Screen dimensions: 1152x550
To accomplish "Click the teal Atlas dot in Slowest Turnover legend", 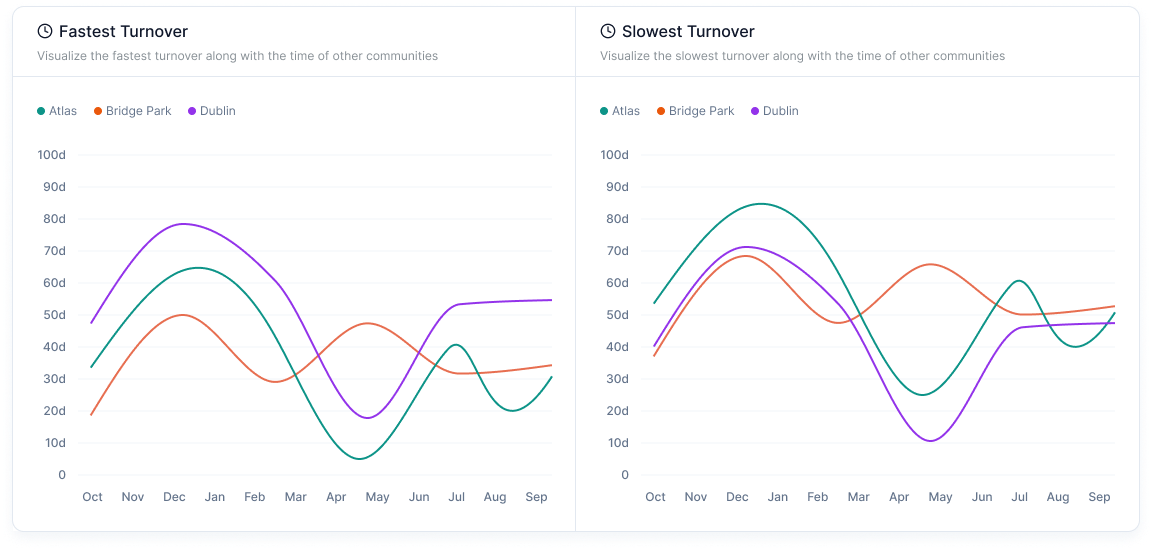I will click(x=604, y=111).
